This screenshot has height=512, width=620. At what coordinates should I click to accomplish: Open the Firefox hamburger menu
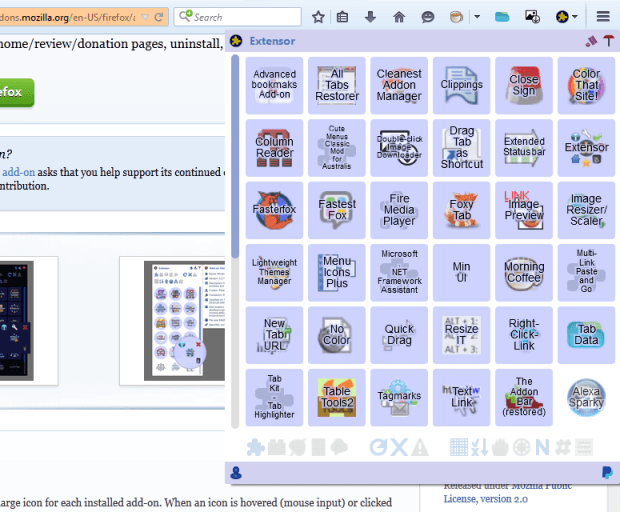(603, 17)
